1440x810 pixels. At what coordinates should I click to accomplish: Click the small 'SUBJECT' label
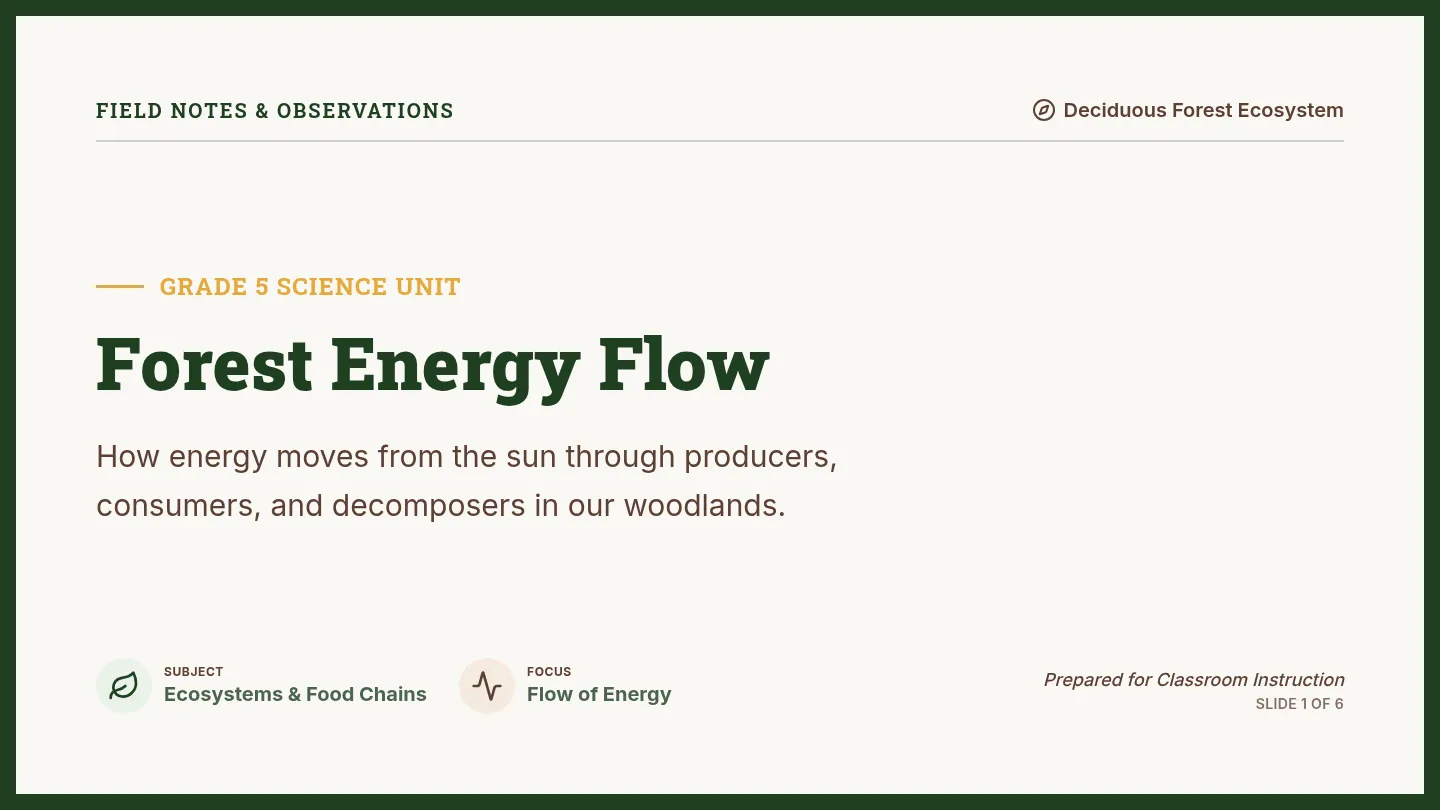click(x=193, y=672)
